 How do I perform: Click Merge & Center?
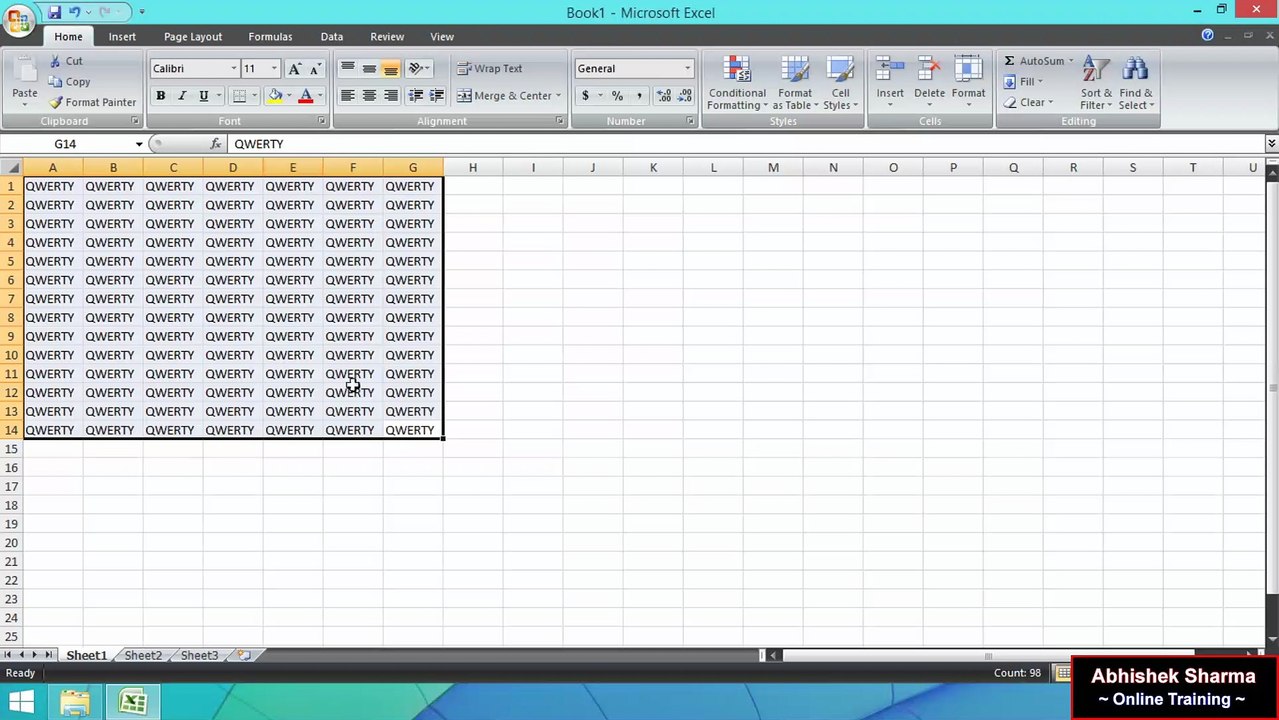point(504,96)
